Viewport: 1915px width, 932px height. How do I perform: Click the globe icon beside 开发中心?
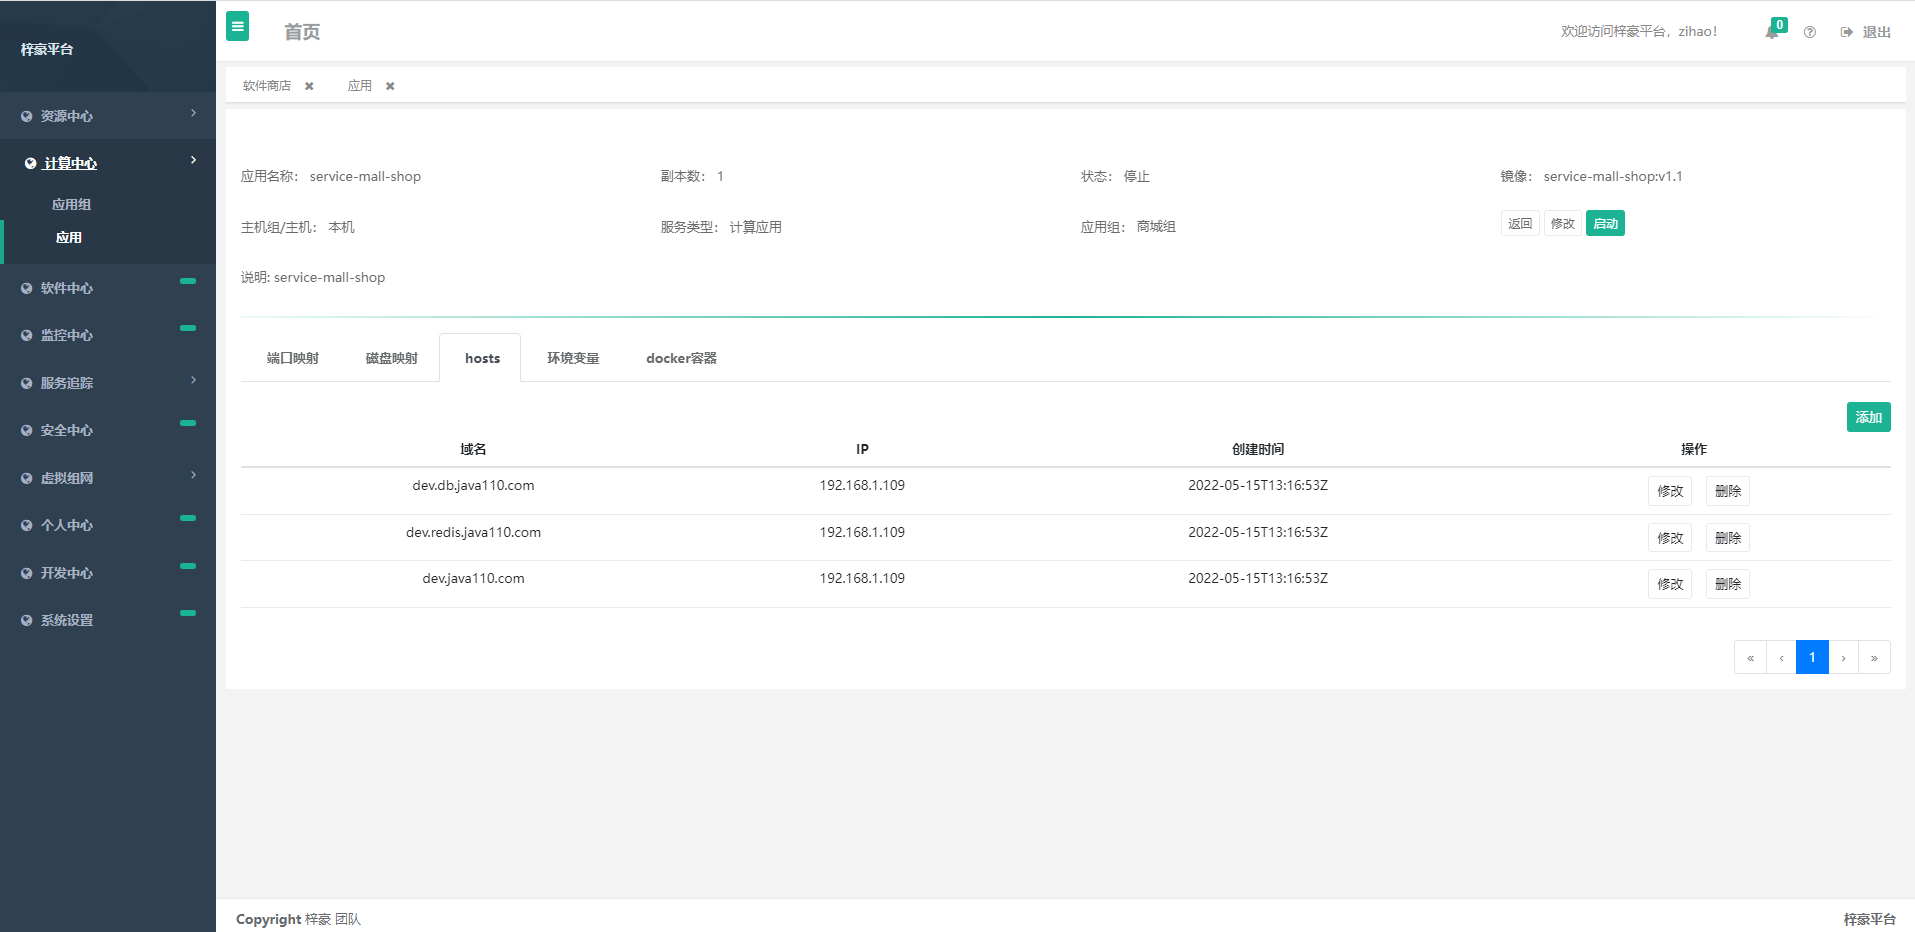27,573
